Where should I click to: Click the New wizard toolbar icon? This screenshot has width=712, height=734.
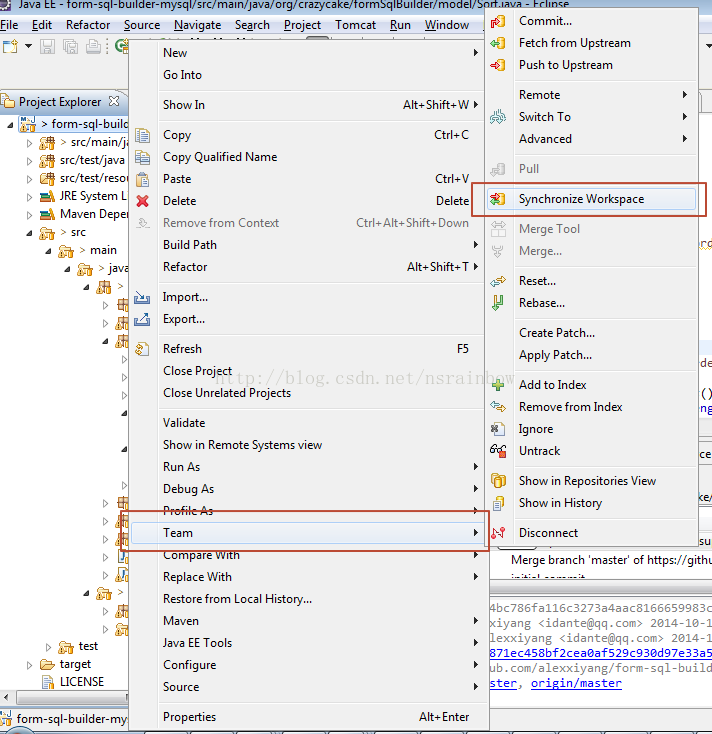click(11, 46)
